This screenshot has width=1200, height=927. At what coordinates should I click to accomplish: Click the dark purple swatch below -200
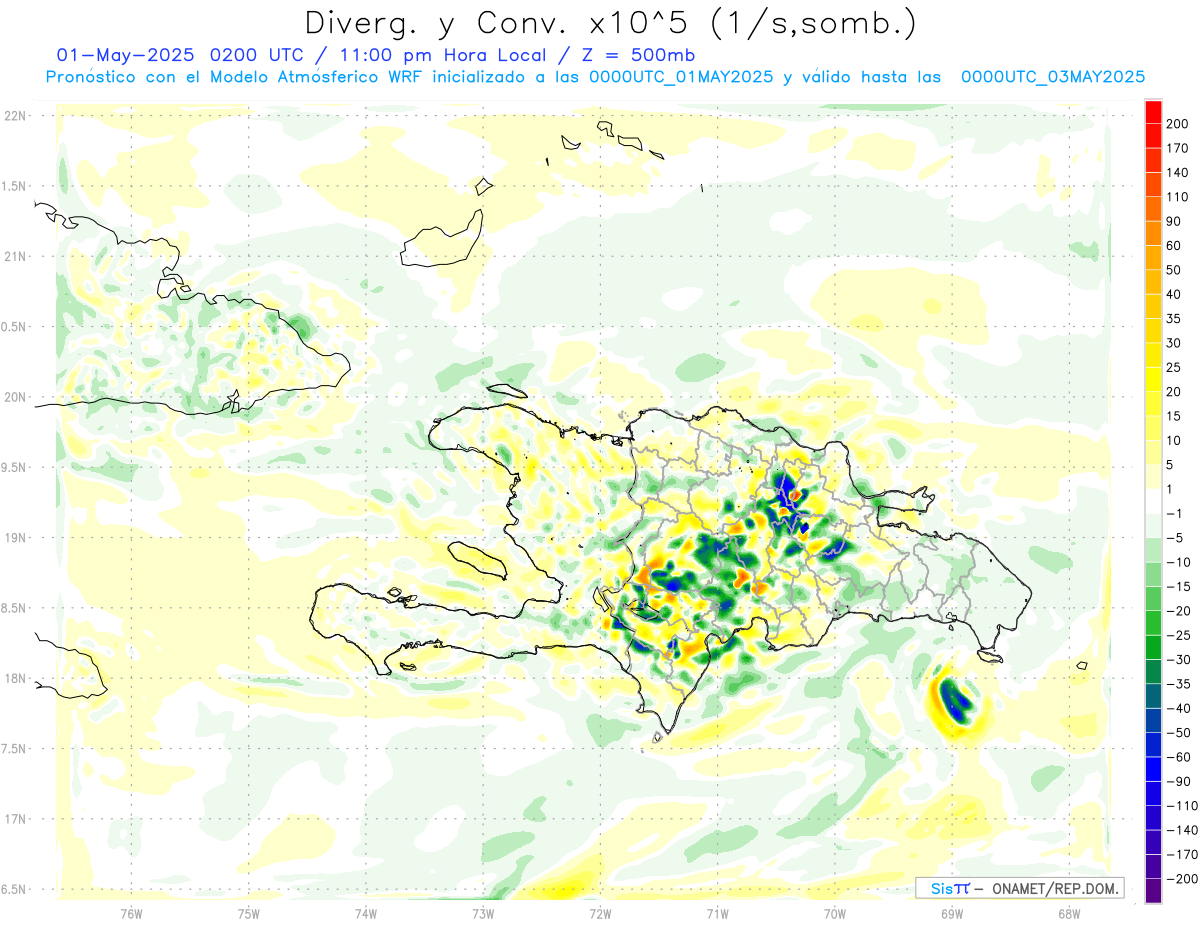[x=1153, y=890]
